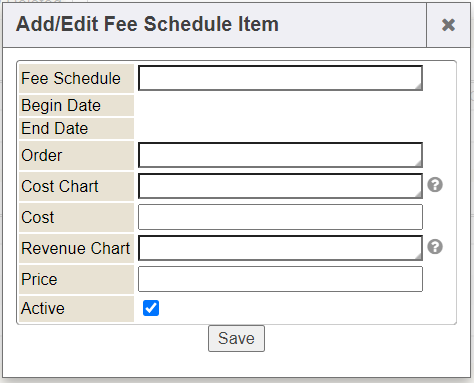Open the Revenue Chart help icon
The image size is (474, 383).
click(435, 247)
